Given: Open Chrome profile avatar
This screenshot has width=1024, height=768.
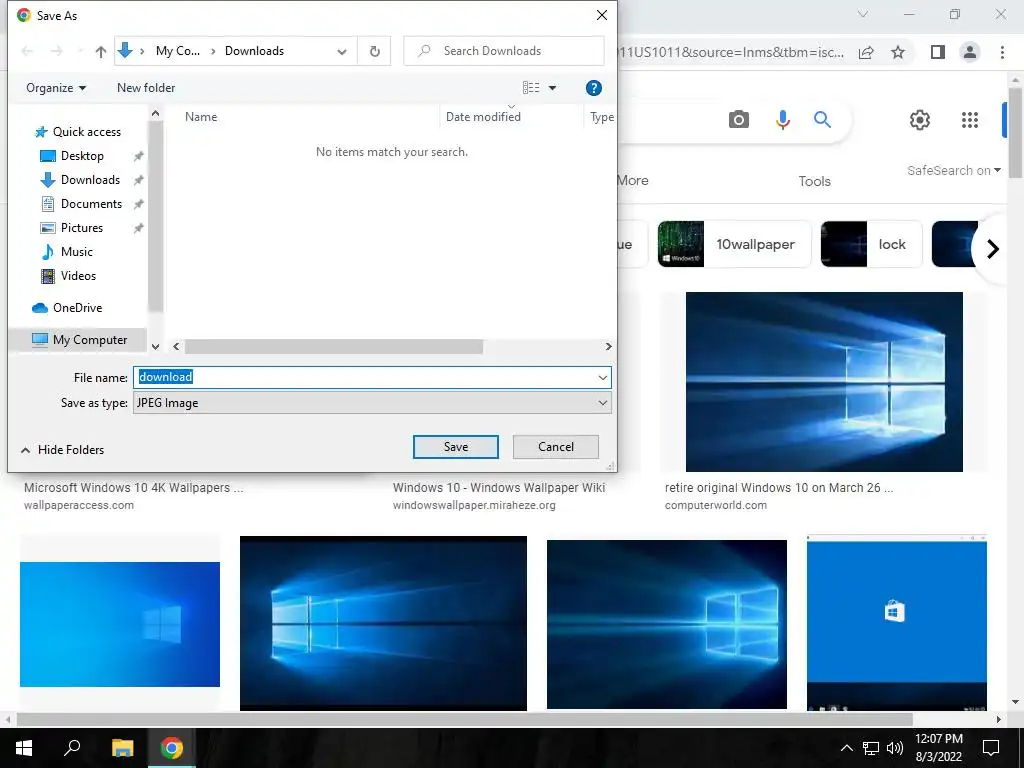Looking at the screenshot, I should coord(970,52).
